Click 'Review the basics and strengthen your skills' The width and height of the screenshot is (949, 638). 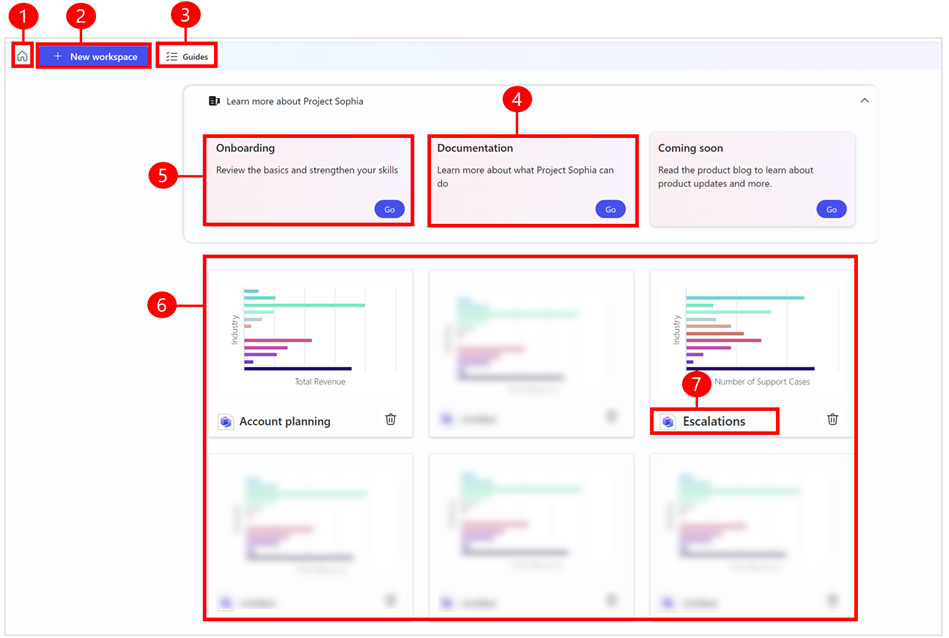tap(307, 170)
